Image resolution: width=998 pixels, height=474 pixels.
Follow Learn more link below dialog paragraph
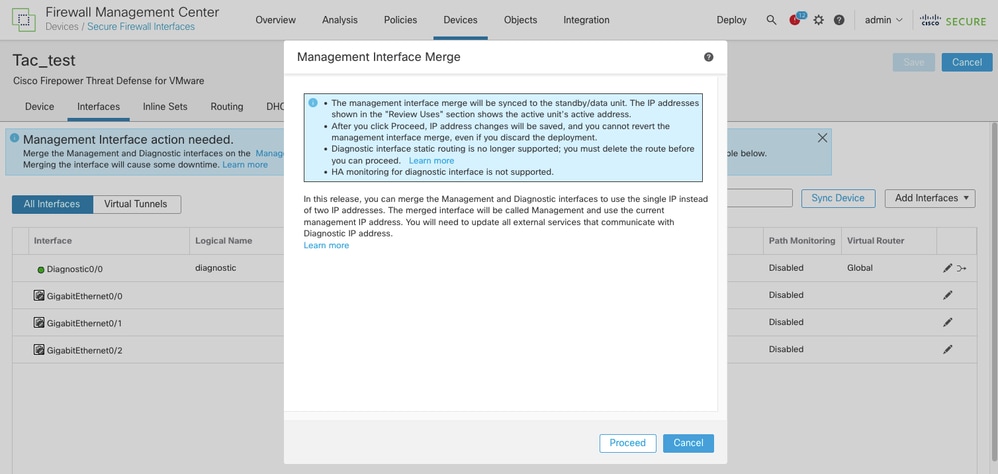coord(327,246)
